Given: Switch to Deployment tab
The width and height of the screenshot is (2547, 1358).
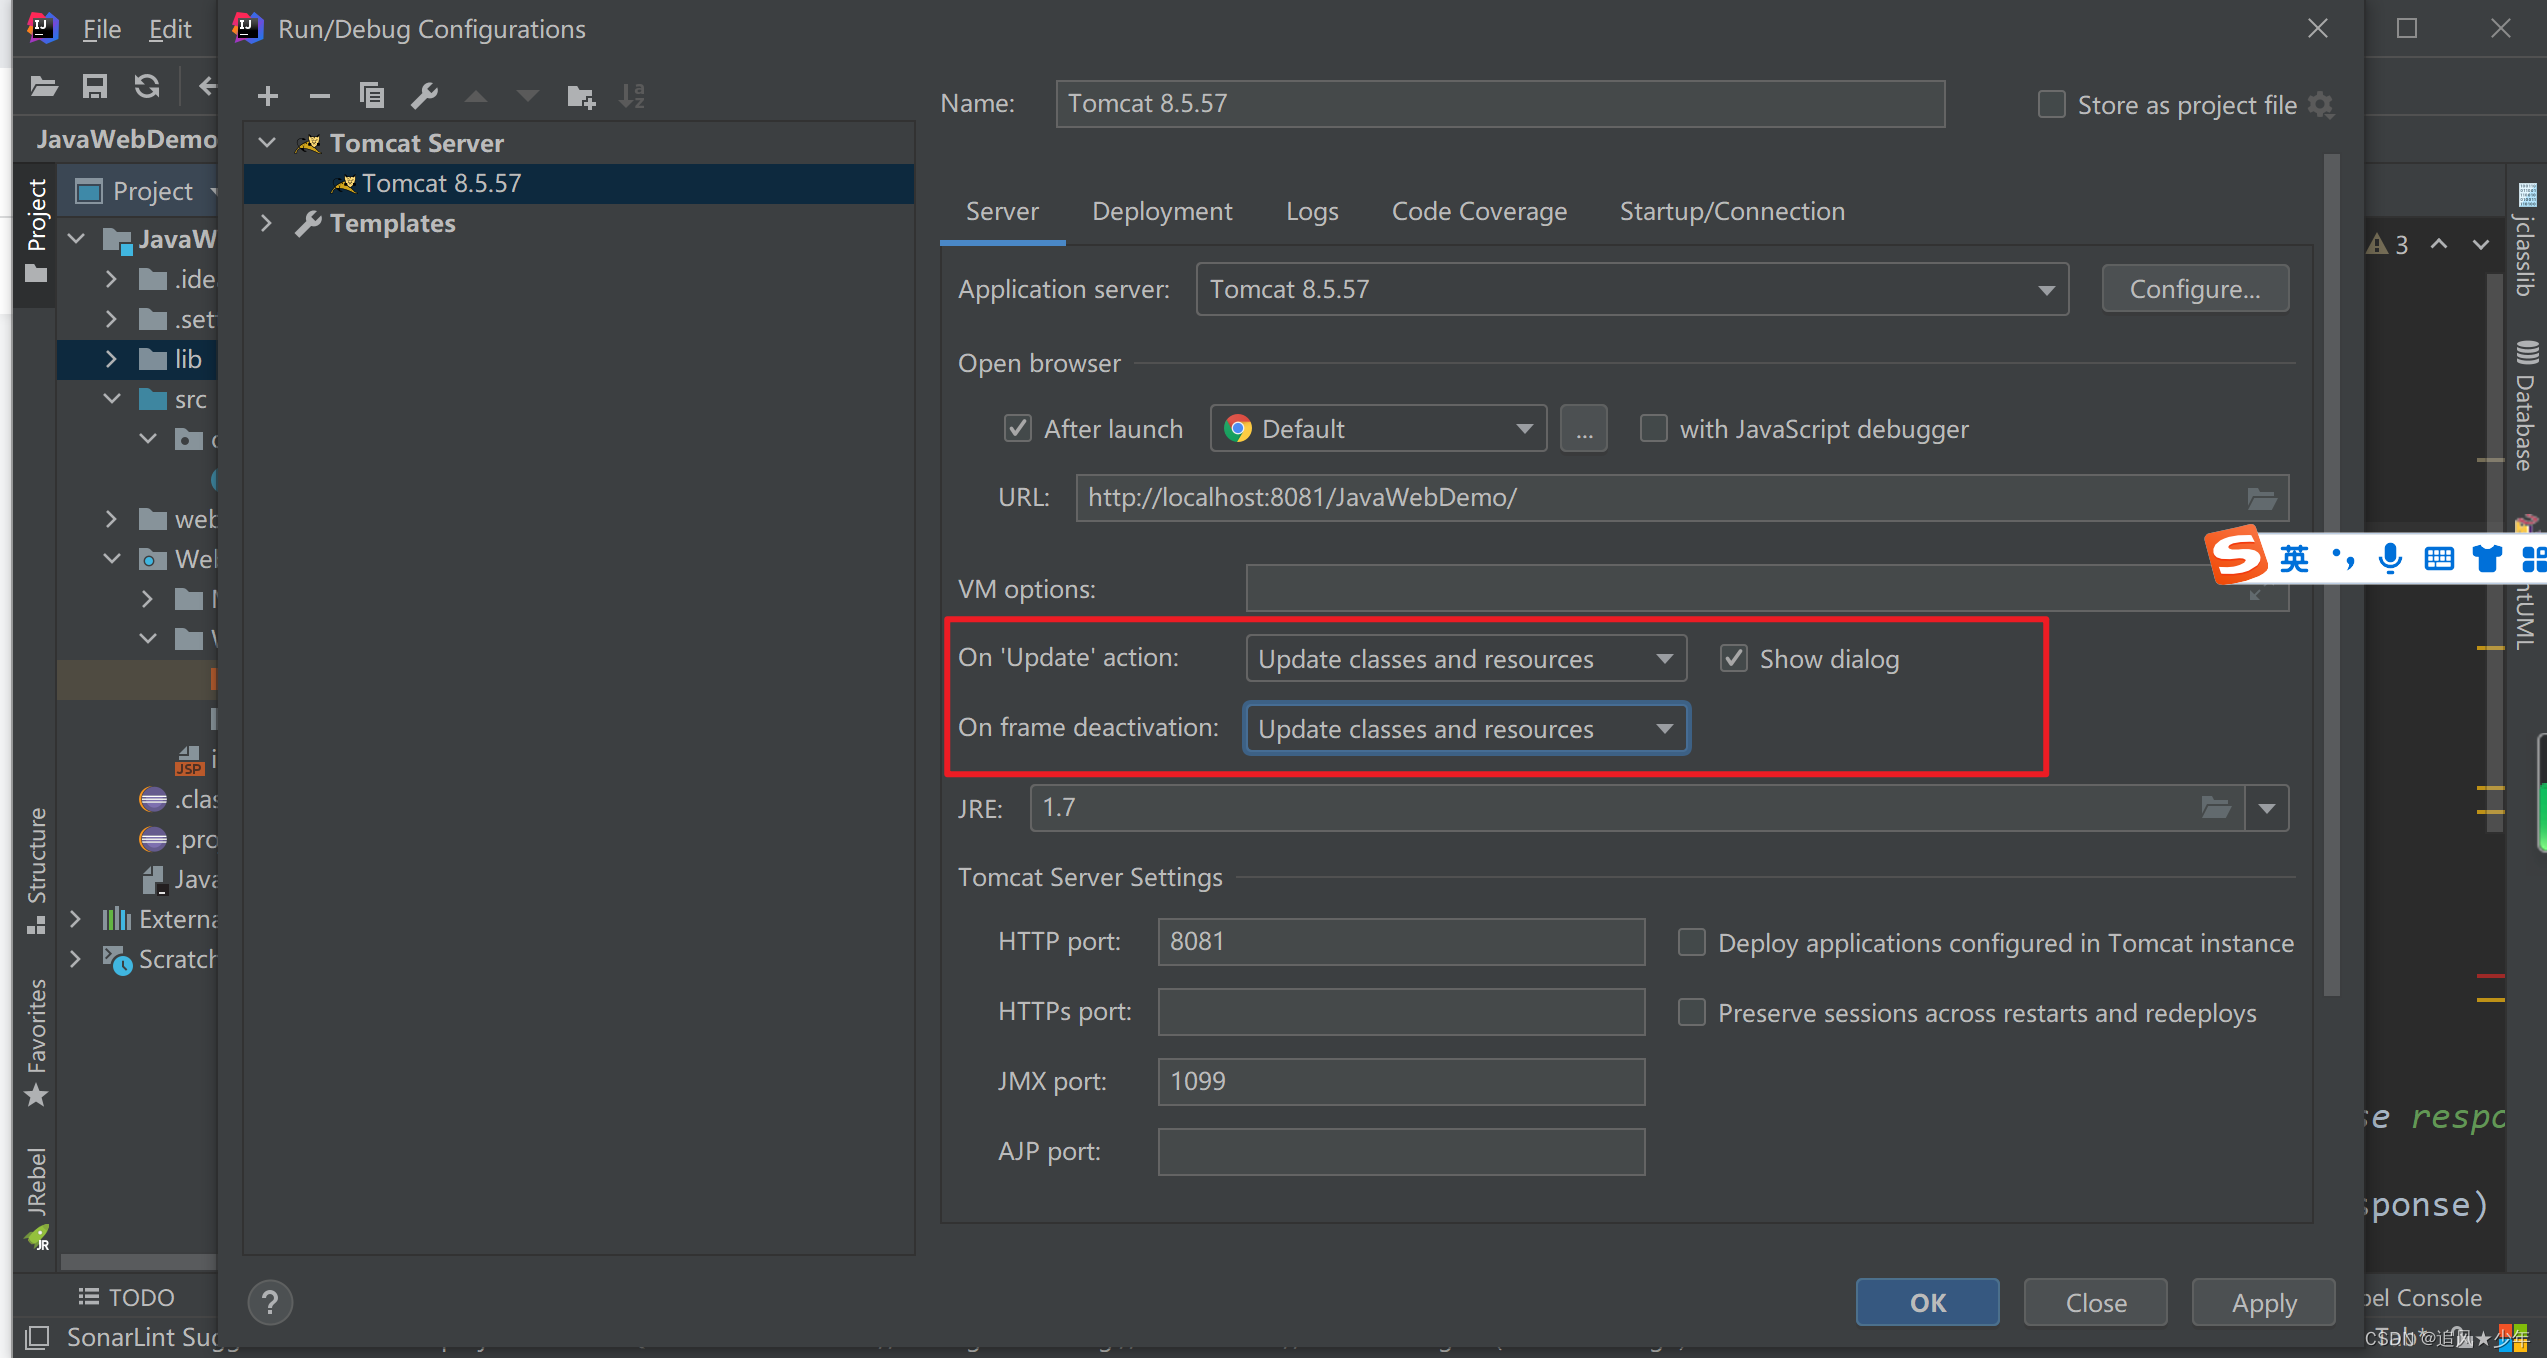Looking at the screenshot, I should (x=1162, y=212).
